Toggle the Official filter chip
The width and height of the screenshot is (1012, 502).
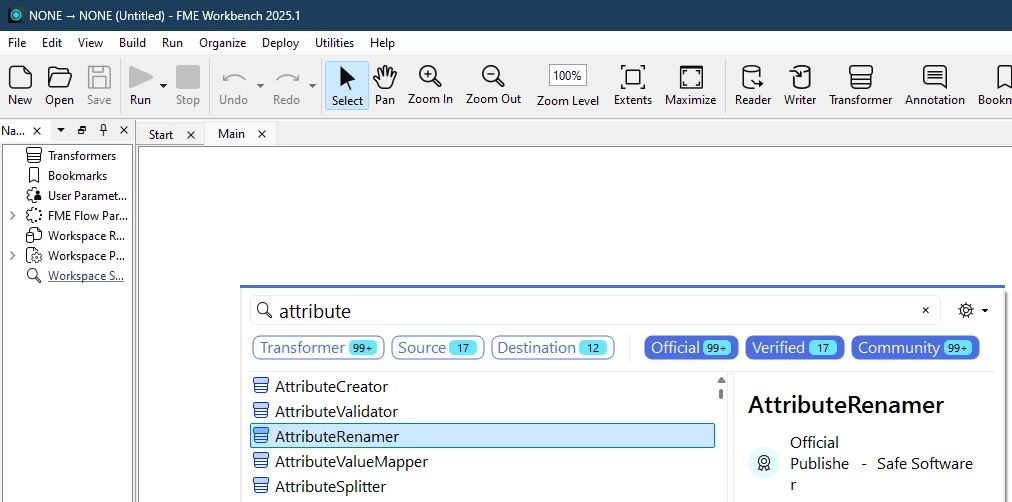click(x=691, y=348)
